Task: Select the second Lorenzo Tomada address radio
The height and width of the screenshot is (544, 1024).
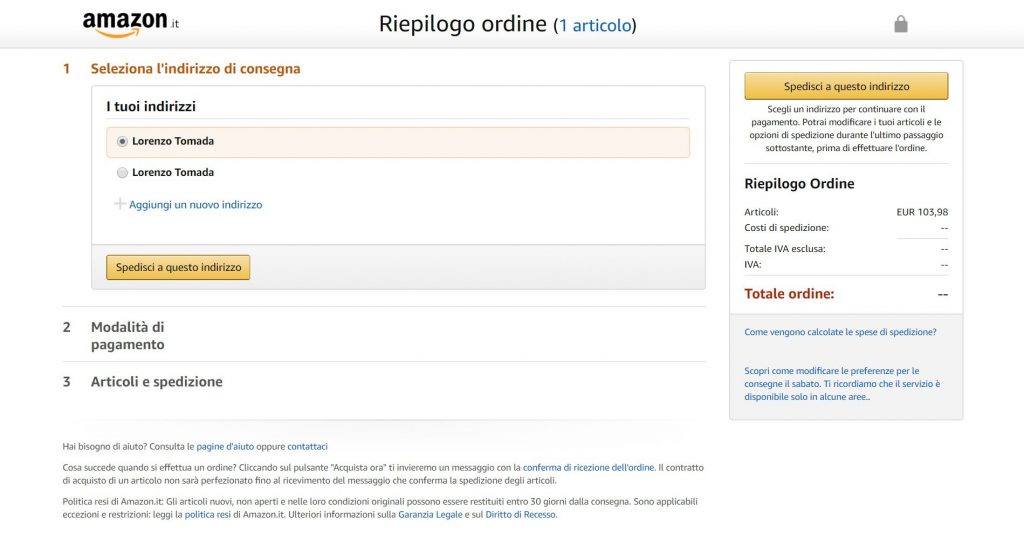Action: pos(123,173)
